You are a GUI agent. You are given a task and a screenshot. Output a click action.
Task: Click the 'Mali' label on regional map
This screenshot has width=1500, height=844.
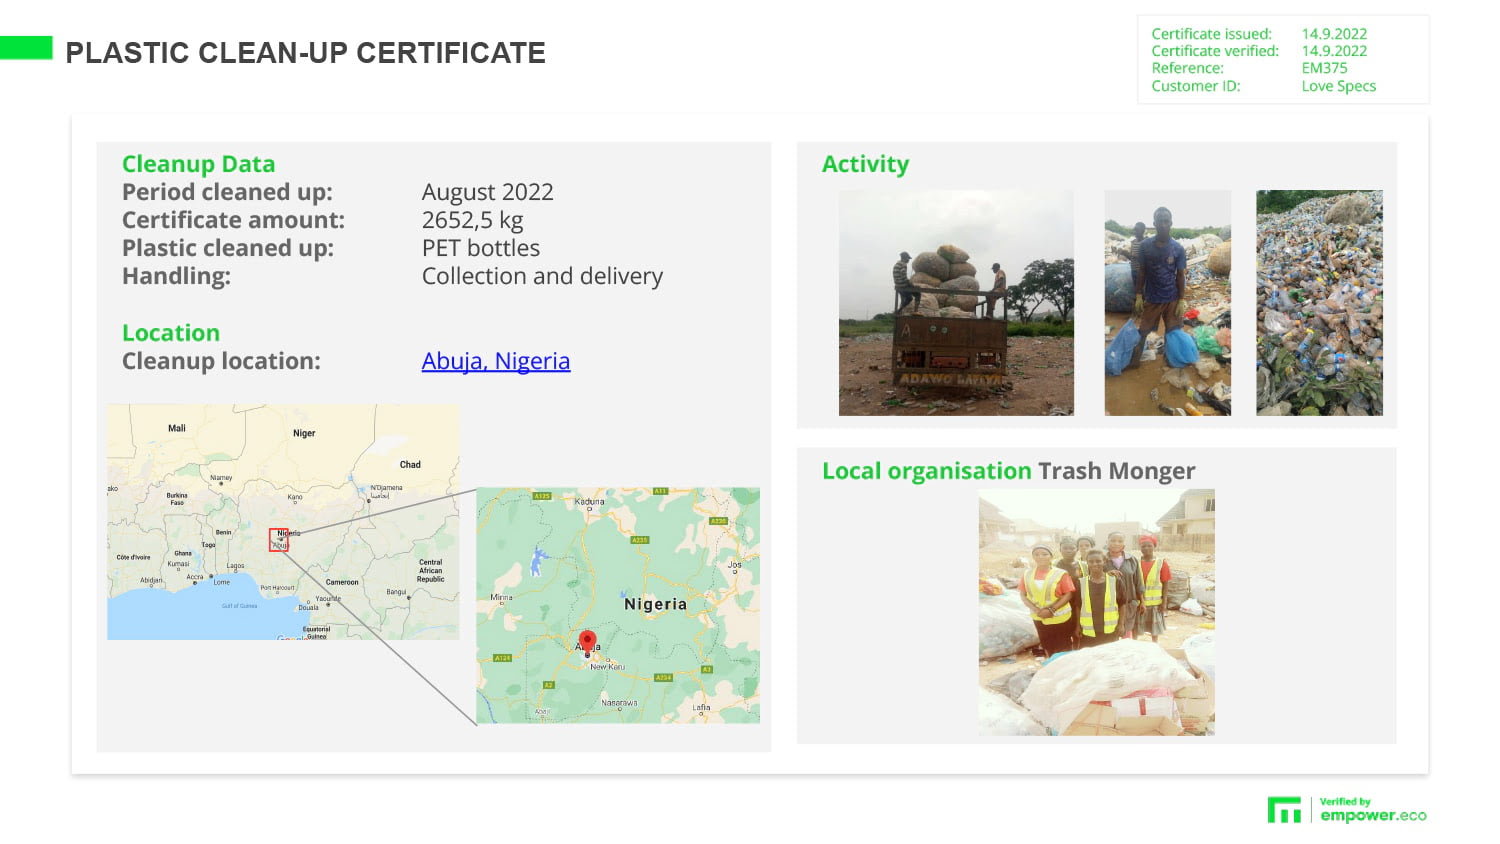click(177, 428)
